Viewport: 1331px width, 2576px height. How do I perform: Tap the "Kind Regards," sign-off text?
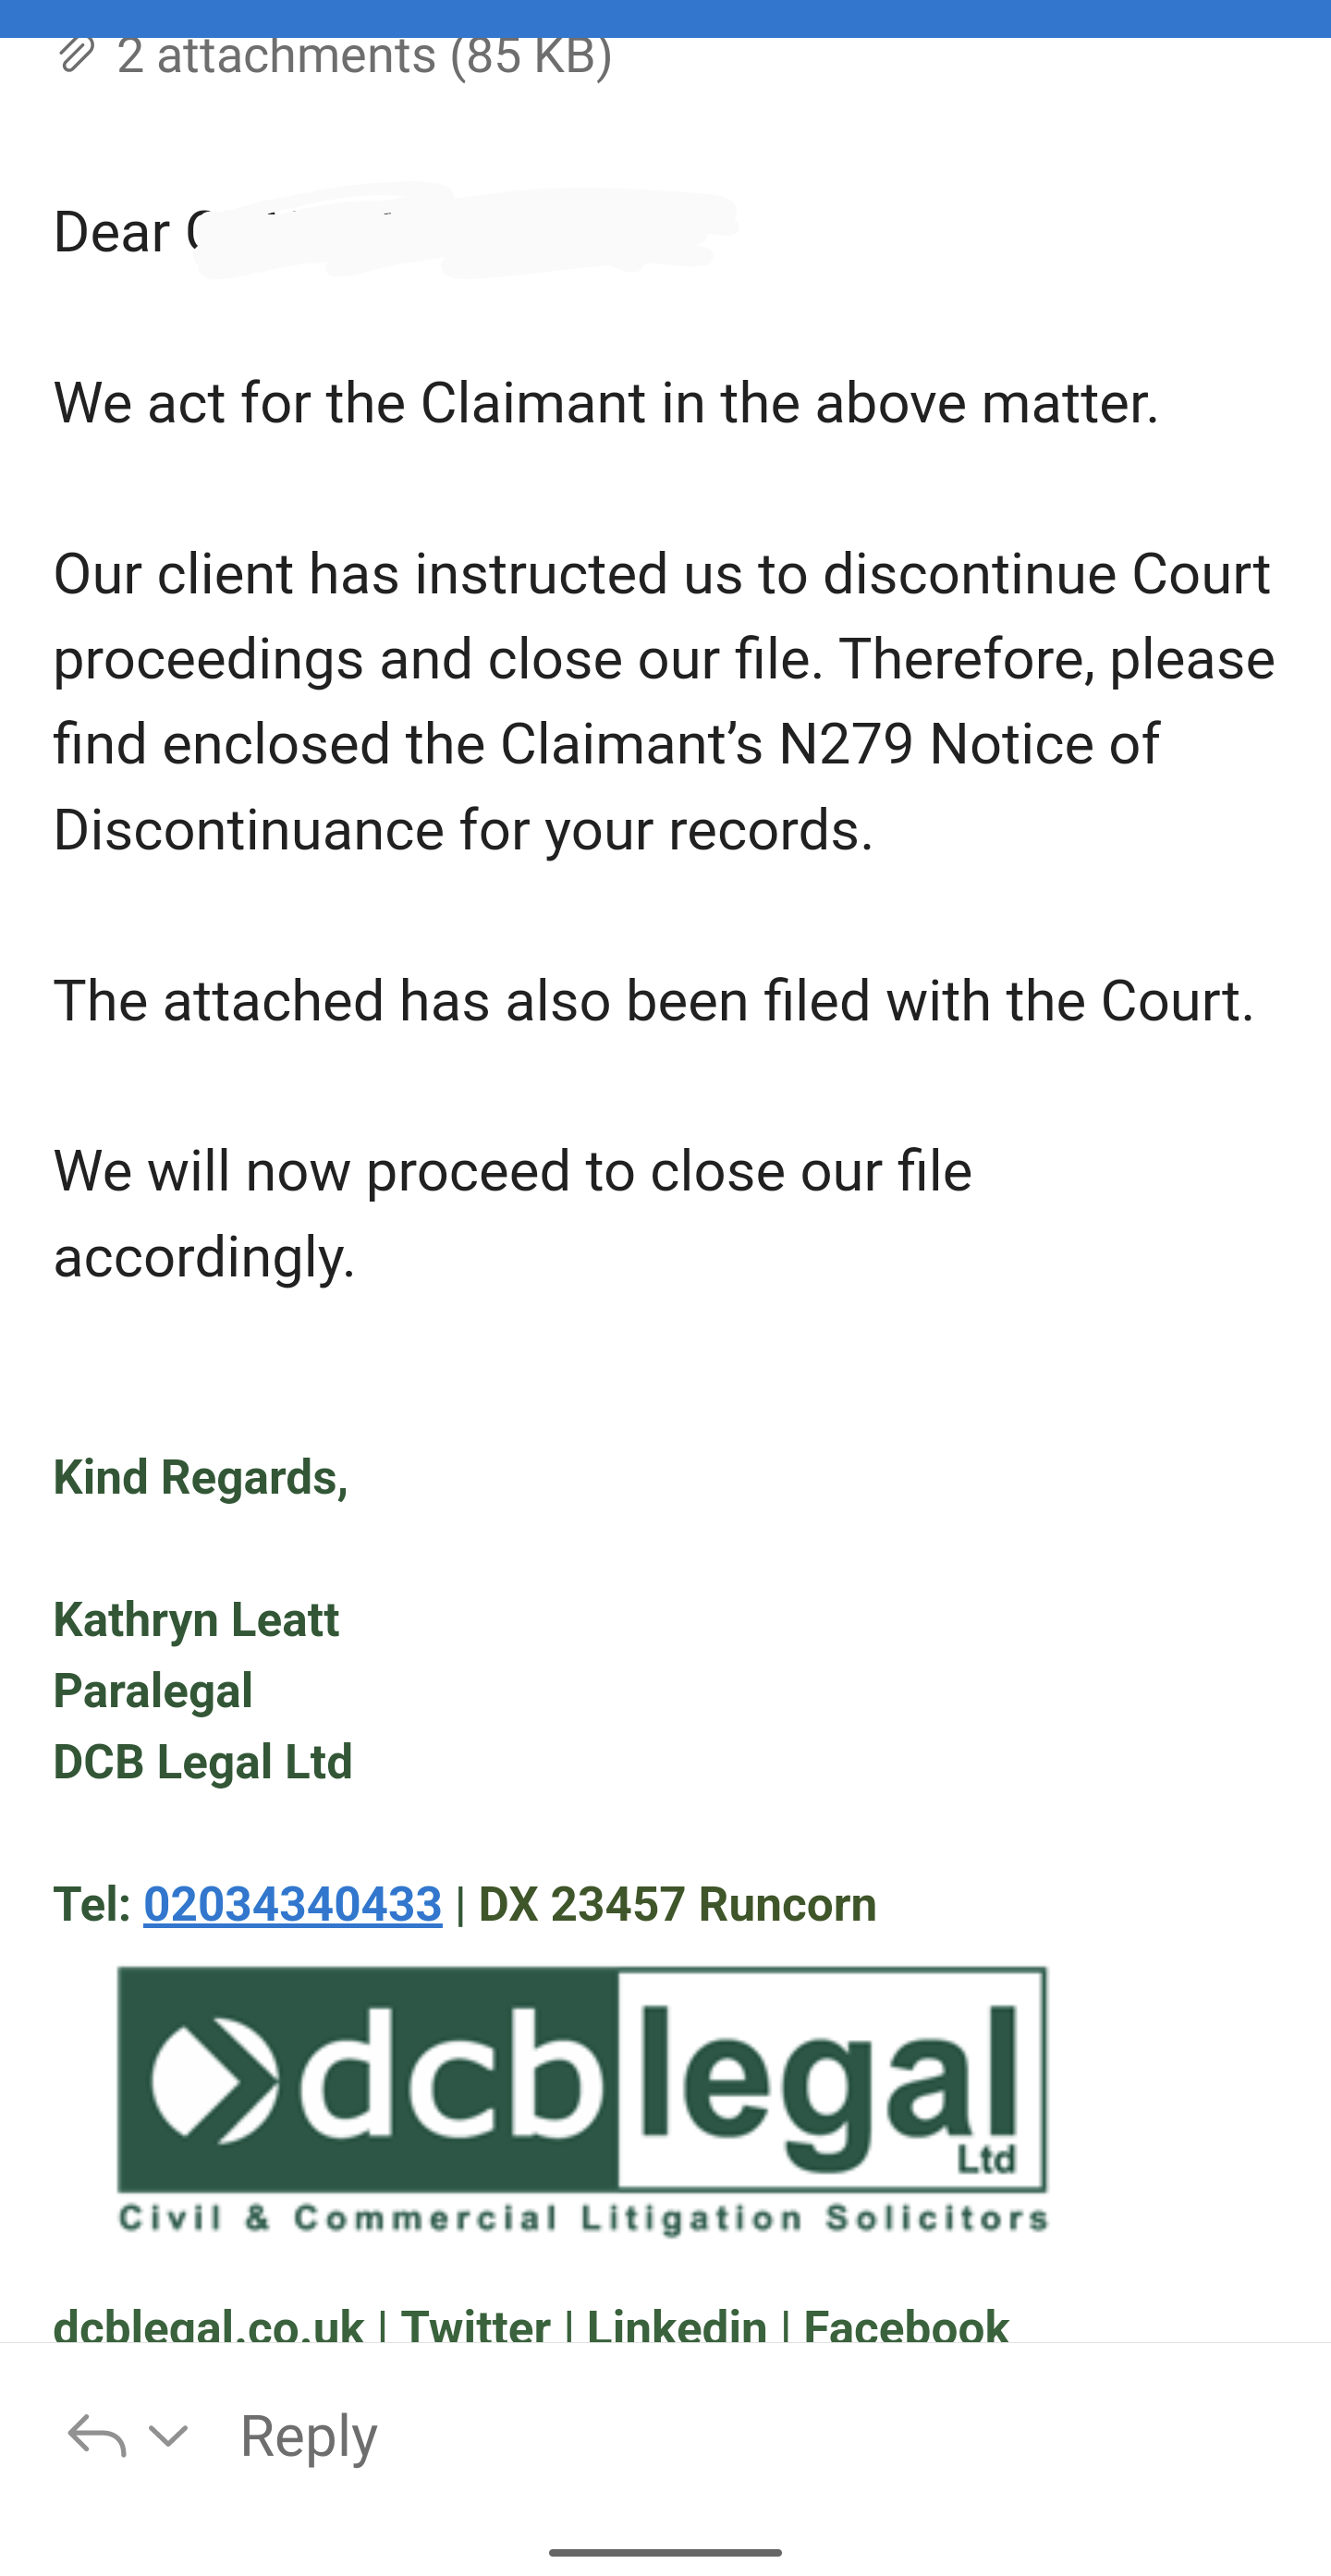pyautogui.click(x=200, y=1478)
